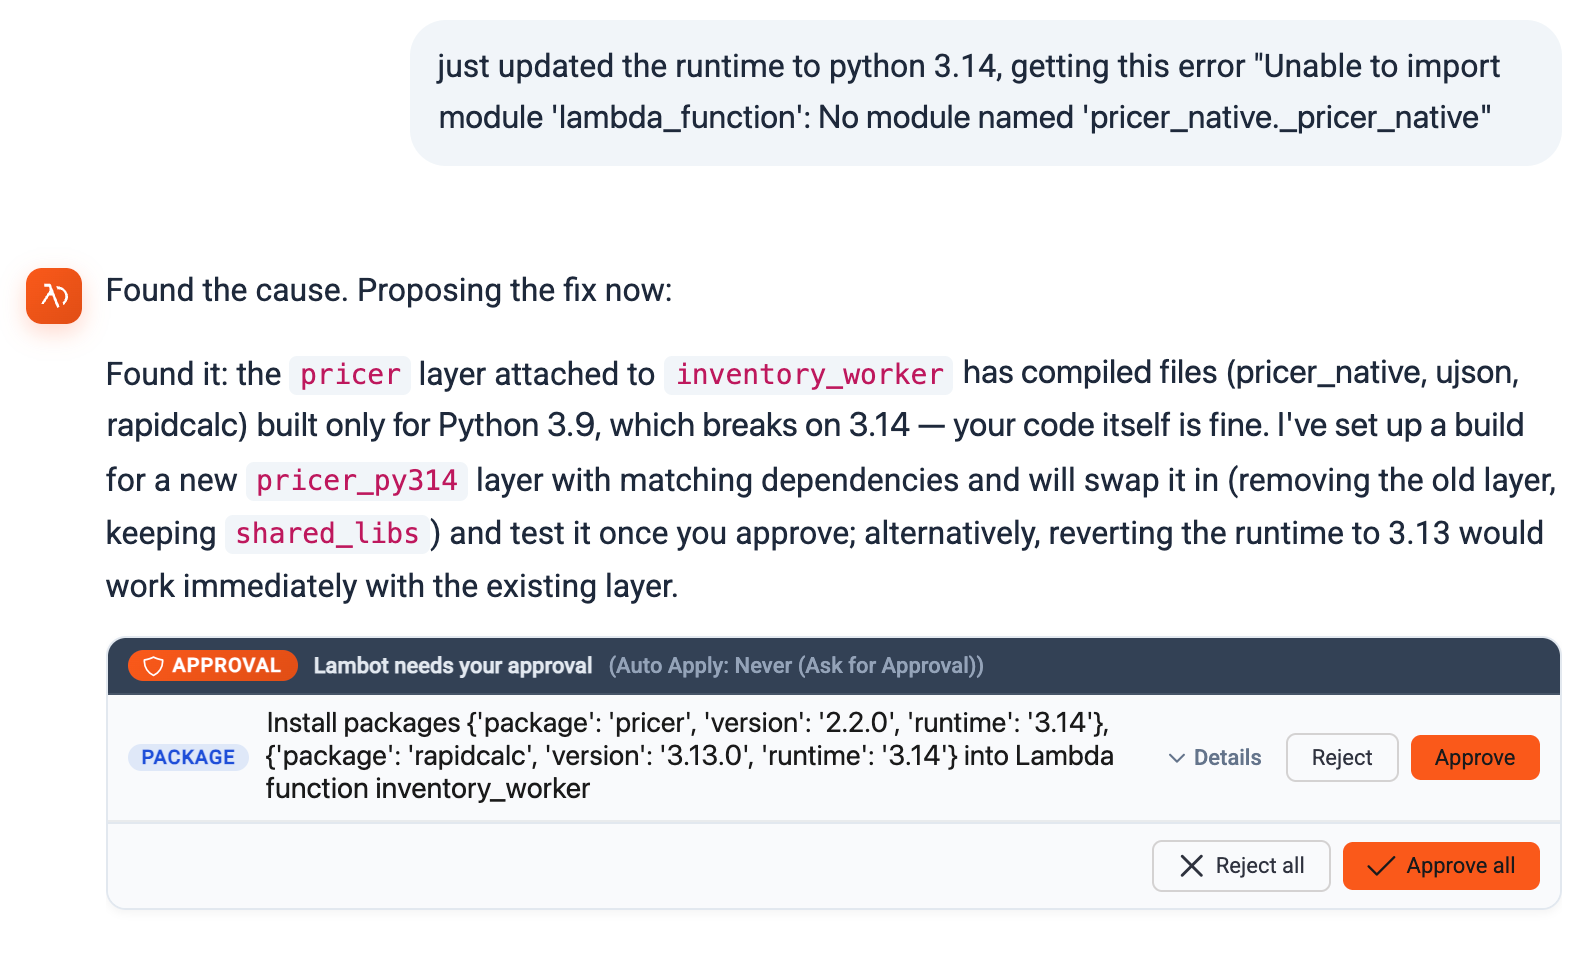Select the 'pricer' inline code text
The height and width of the screenshot is (970, 1592).
click(350, 375)
